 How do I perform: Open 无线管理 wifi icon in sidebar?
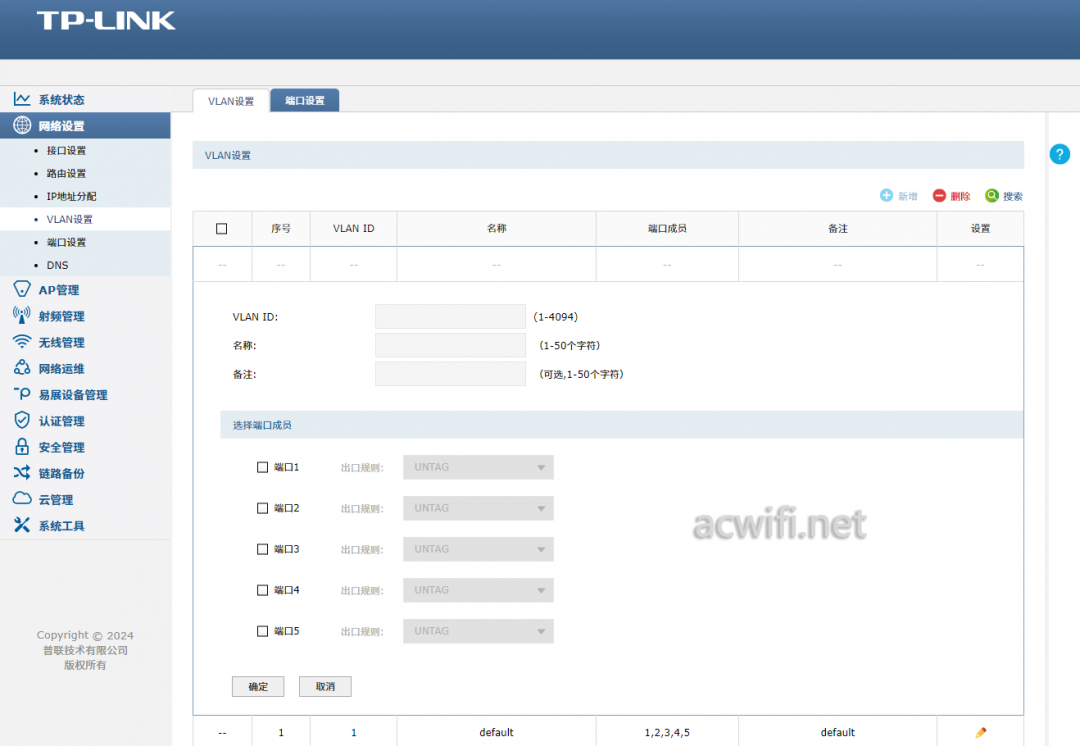22,342
